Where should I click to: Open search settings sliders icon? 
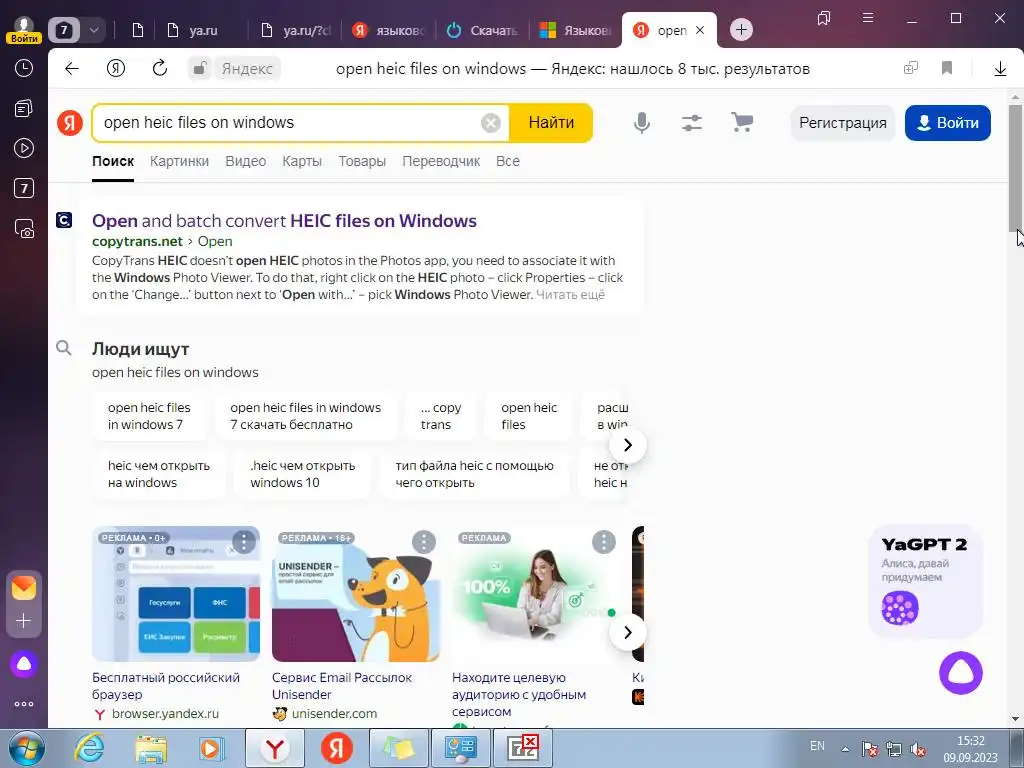pos(692,122)
